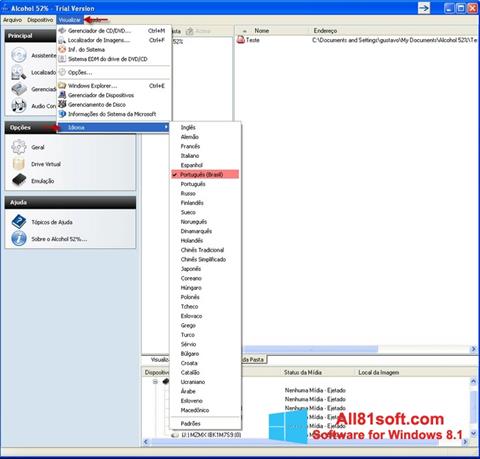The height and width of the screenshot is (459, 480).
Task: Expand the Idioma submenu arrow
Action: pos(166,127)
